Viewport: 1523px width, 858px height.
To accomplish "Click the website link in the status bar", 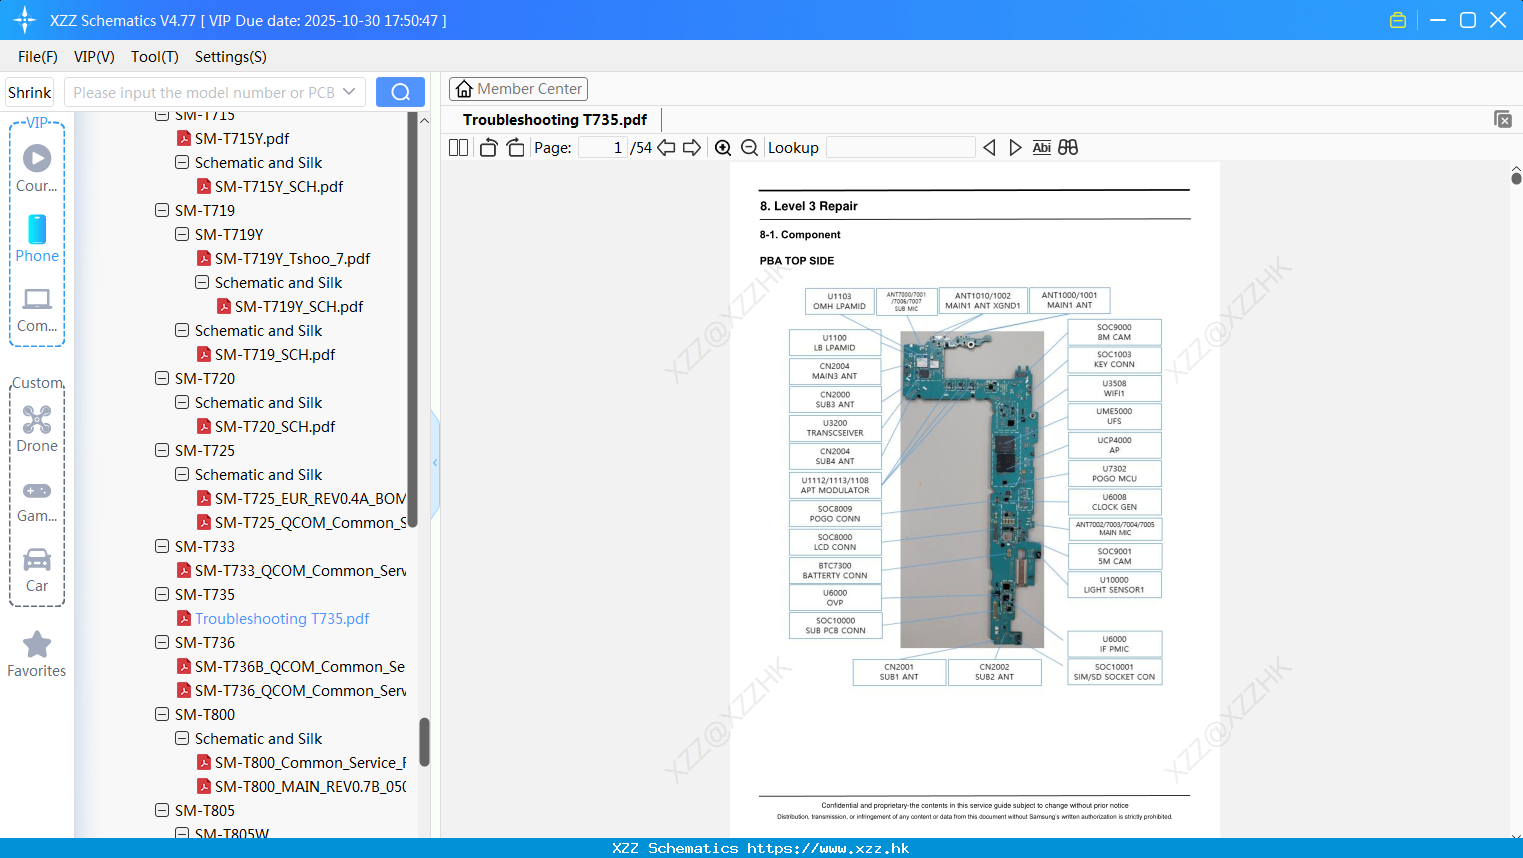I will pos(828,848).
